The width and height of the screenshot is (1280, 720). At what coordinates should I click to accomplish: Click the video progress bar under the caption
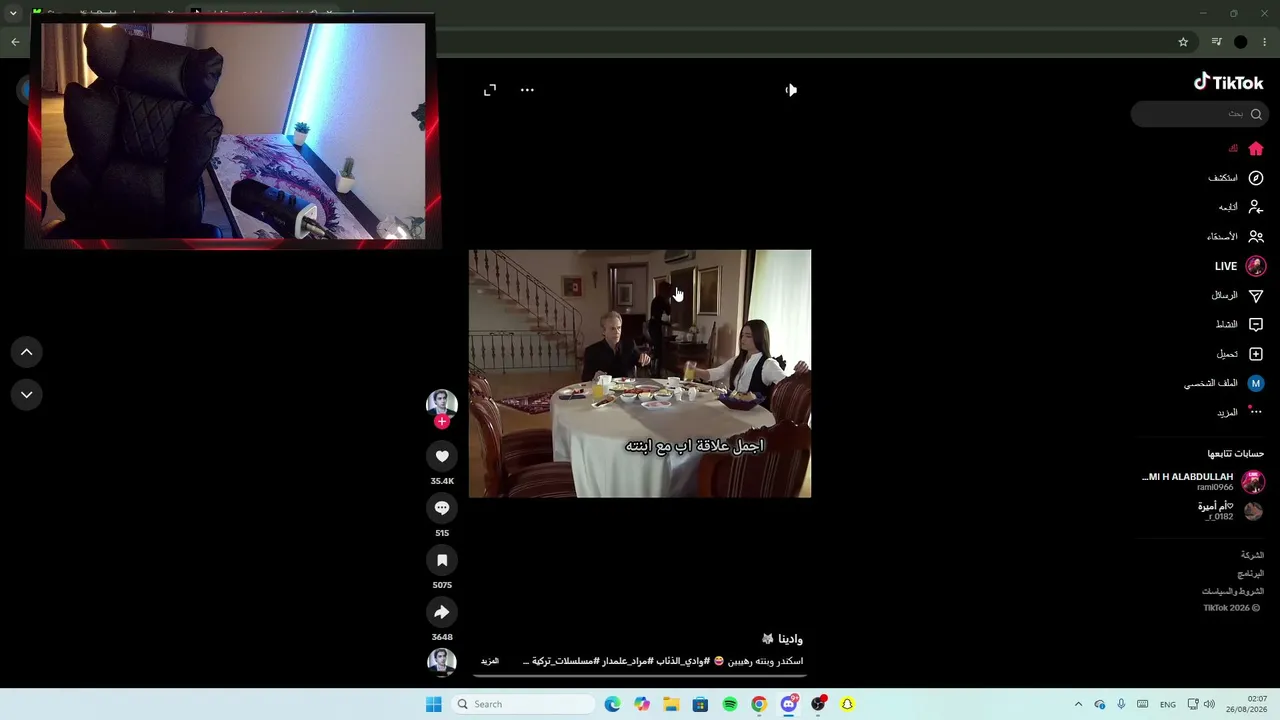click(640, 674)
